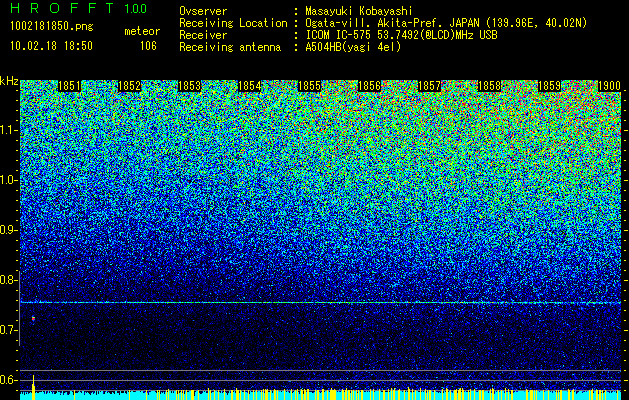Click the 0.9 frequency axis label
This screenshot has width=629, height=400.
coord(8,230)
